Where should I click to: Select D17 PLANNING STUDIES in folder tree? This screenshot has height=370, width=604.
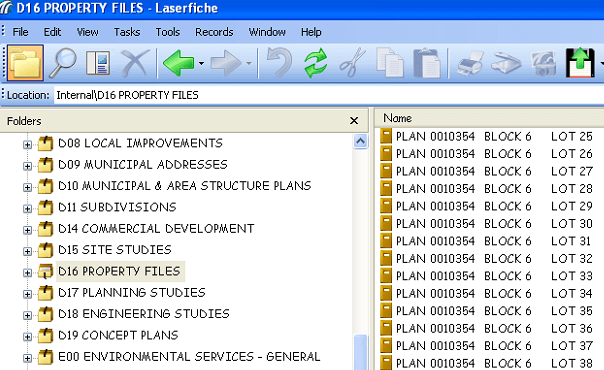[132, 293]
